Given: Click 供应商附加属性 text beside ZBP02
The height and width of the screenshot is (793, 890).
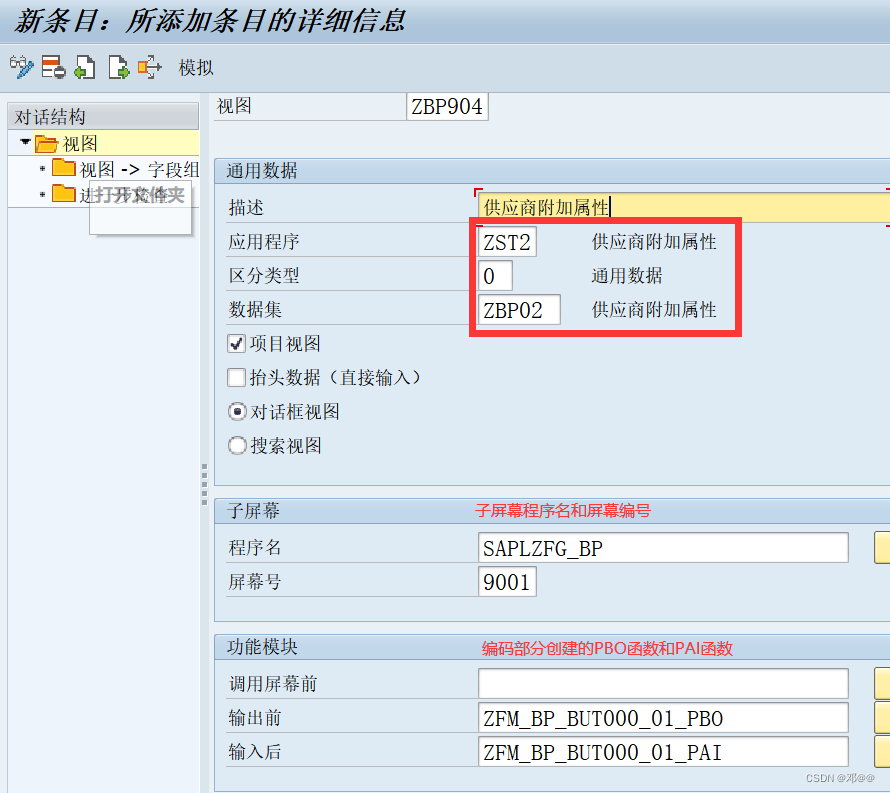Looking at the screenshot, I should [654, 310].
